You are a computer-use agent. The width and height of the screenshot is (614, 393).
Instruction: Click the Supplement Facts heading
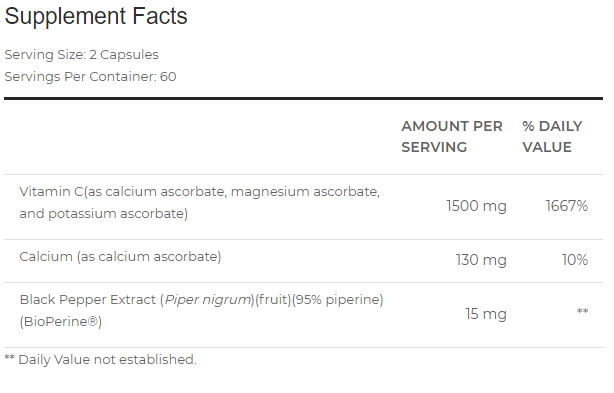96,16
